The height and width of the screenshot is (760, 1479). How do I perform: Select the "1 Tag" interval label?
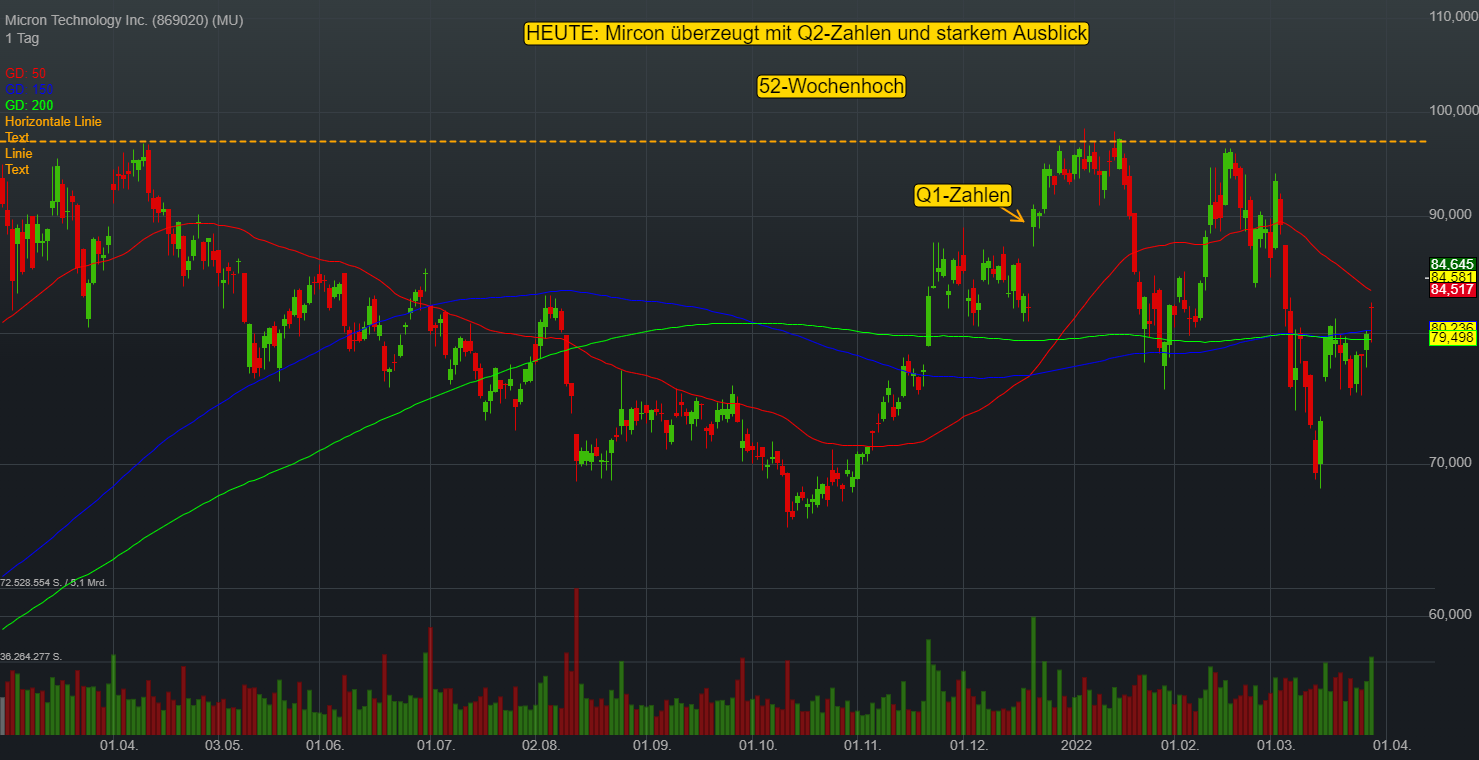(x=22, y=38)
